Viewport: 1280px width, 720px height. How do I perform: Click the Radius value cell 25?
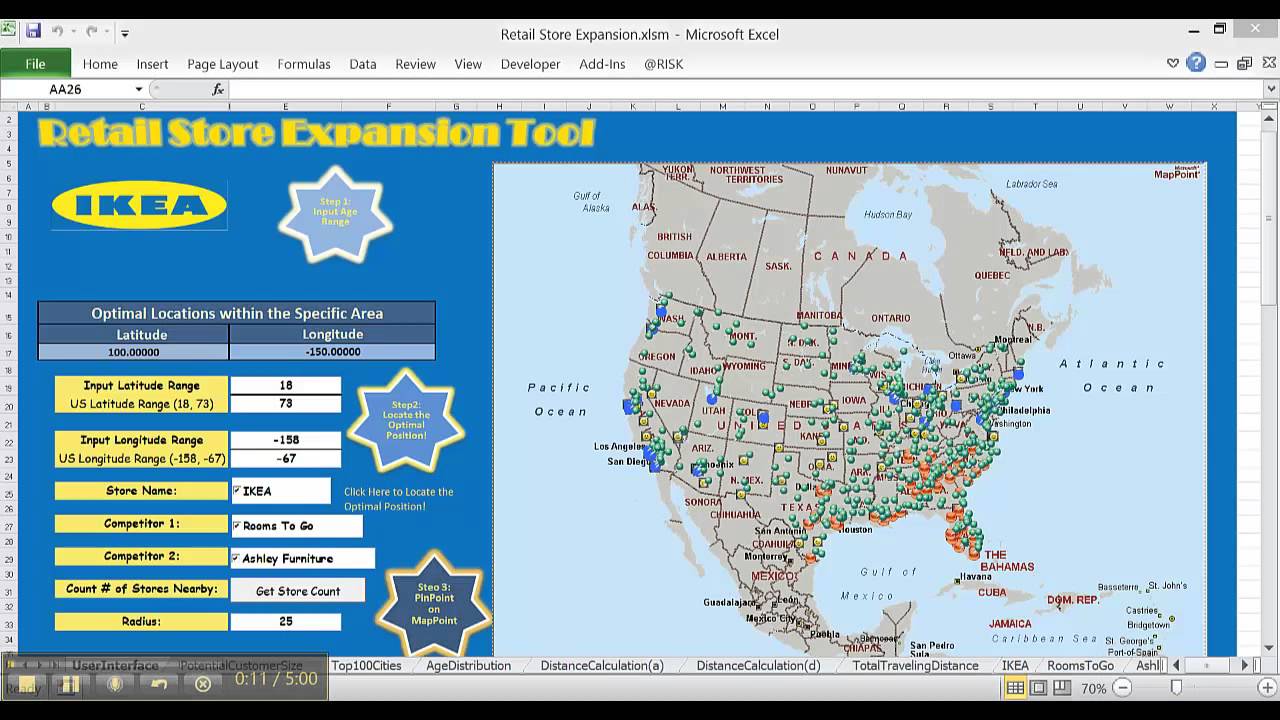point(285,621)
